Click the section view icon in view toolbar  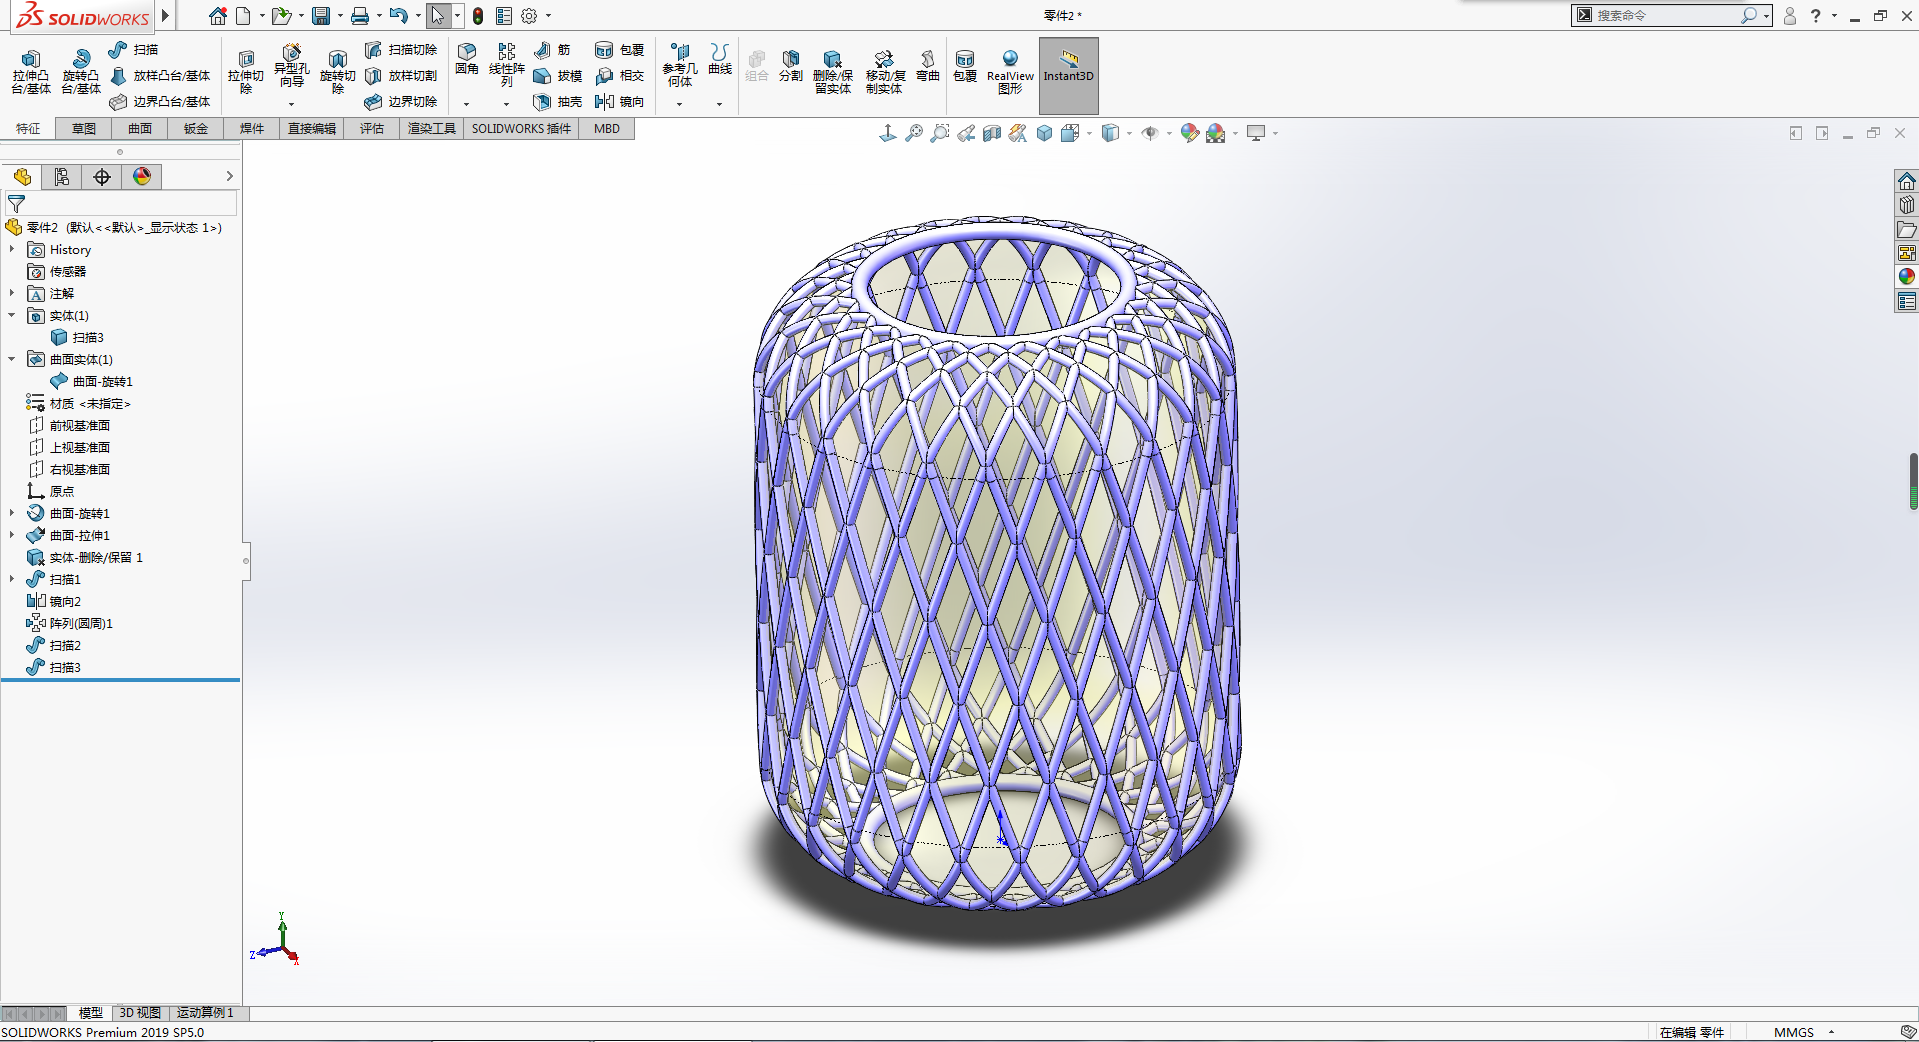(992, 133)
